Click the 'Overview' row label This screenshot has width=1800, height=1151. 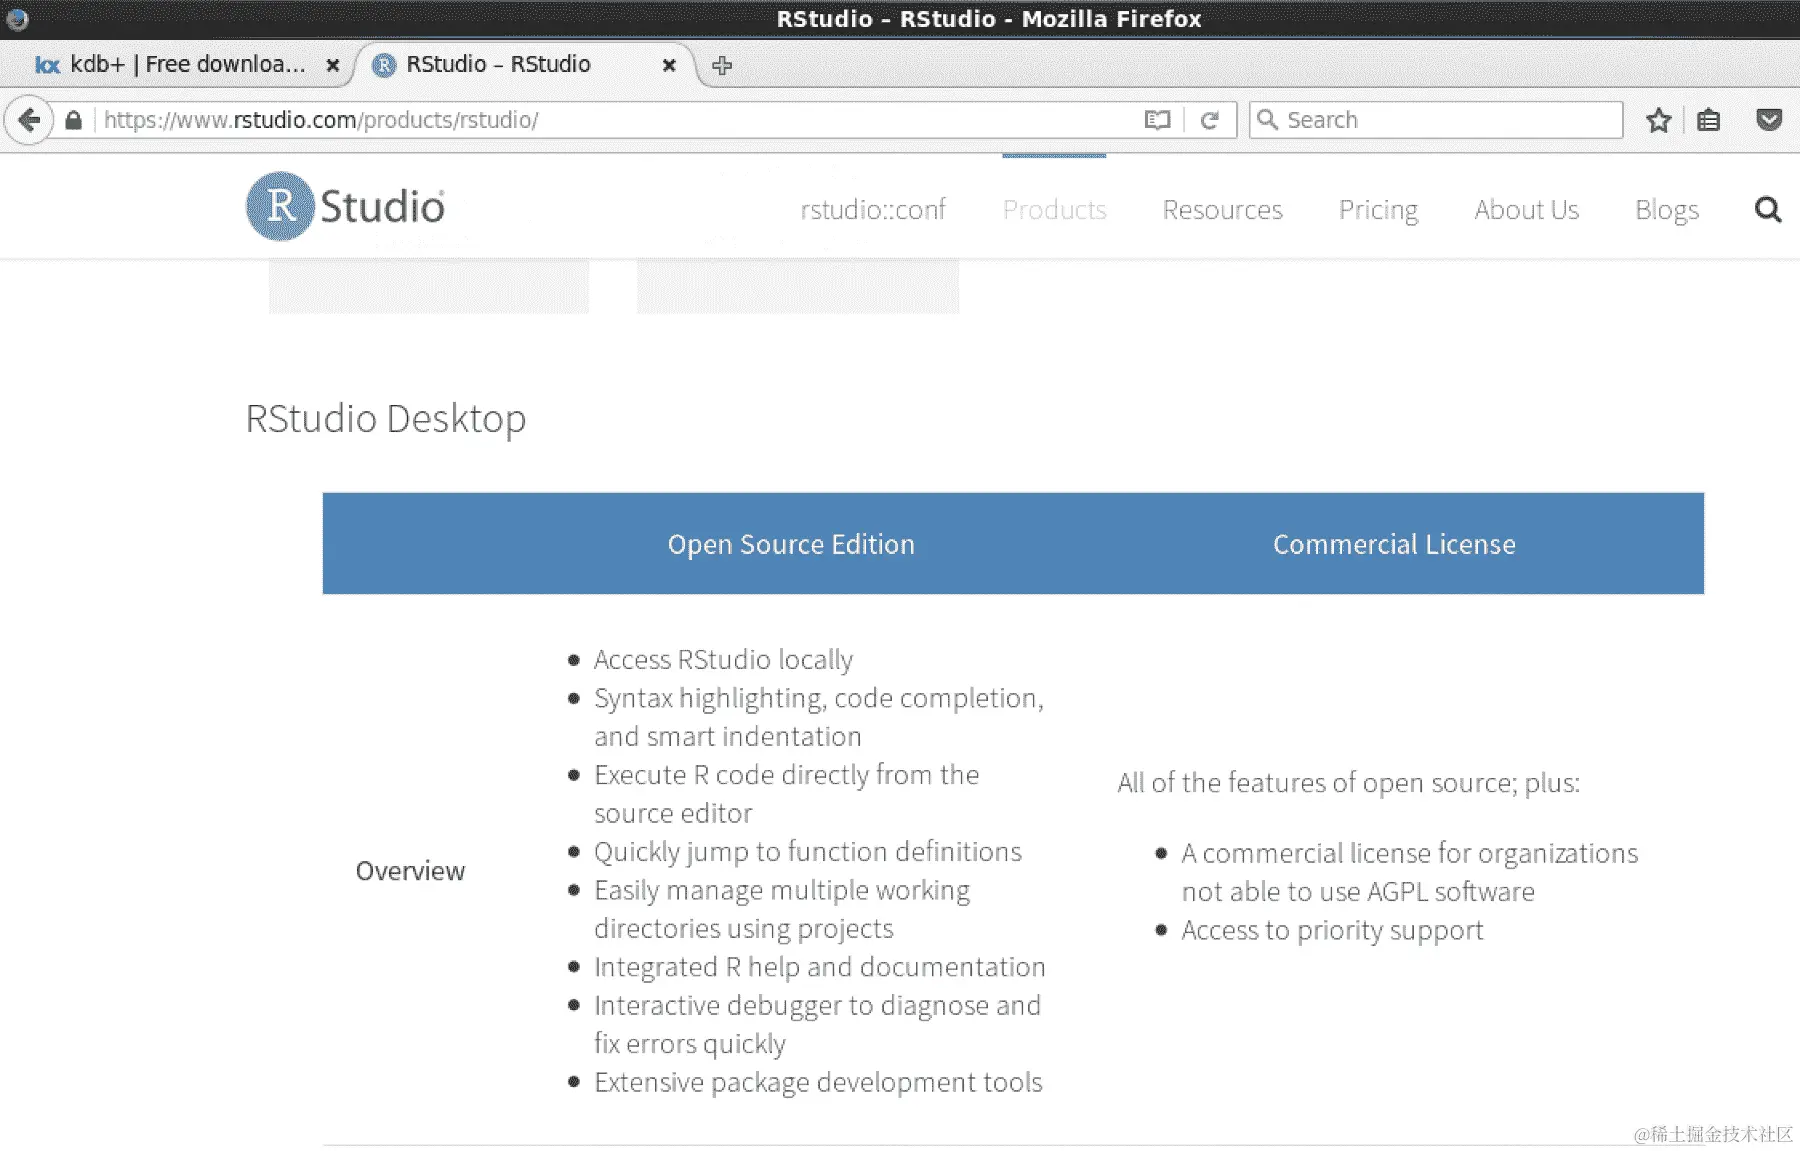(410, 871)
